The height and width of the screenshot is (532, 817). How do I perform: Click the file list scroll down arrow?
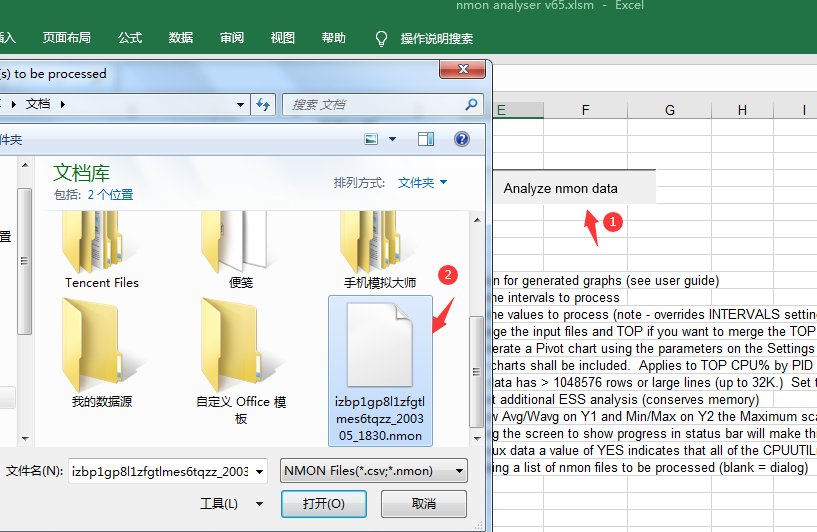pos(477,439)
